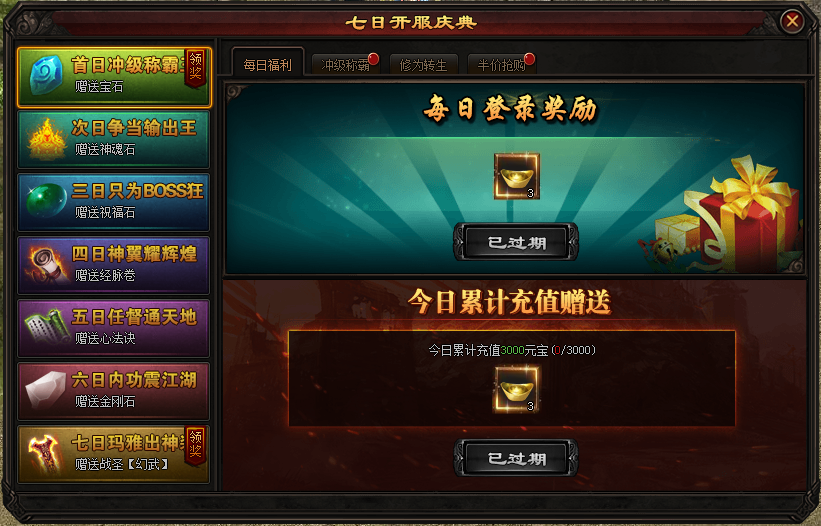Click the scroll icon for 四日神翼耀辉煌
This screenshot has width=821, height=526.
tap(46, 264)
